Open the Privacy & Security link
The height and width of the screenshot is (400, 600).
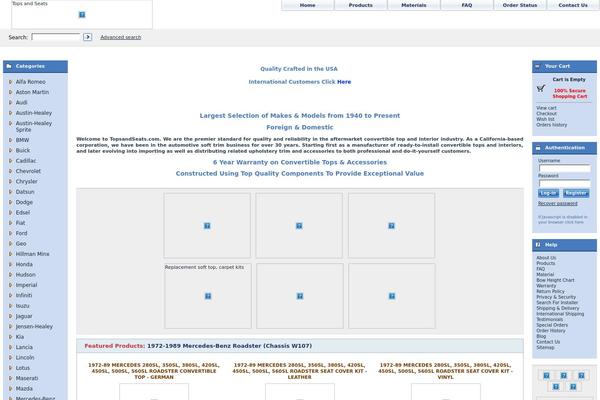click(x=556, y=297)
